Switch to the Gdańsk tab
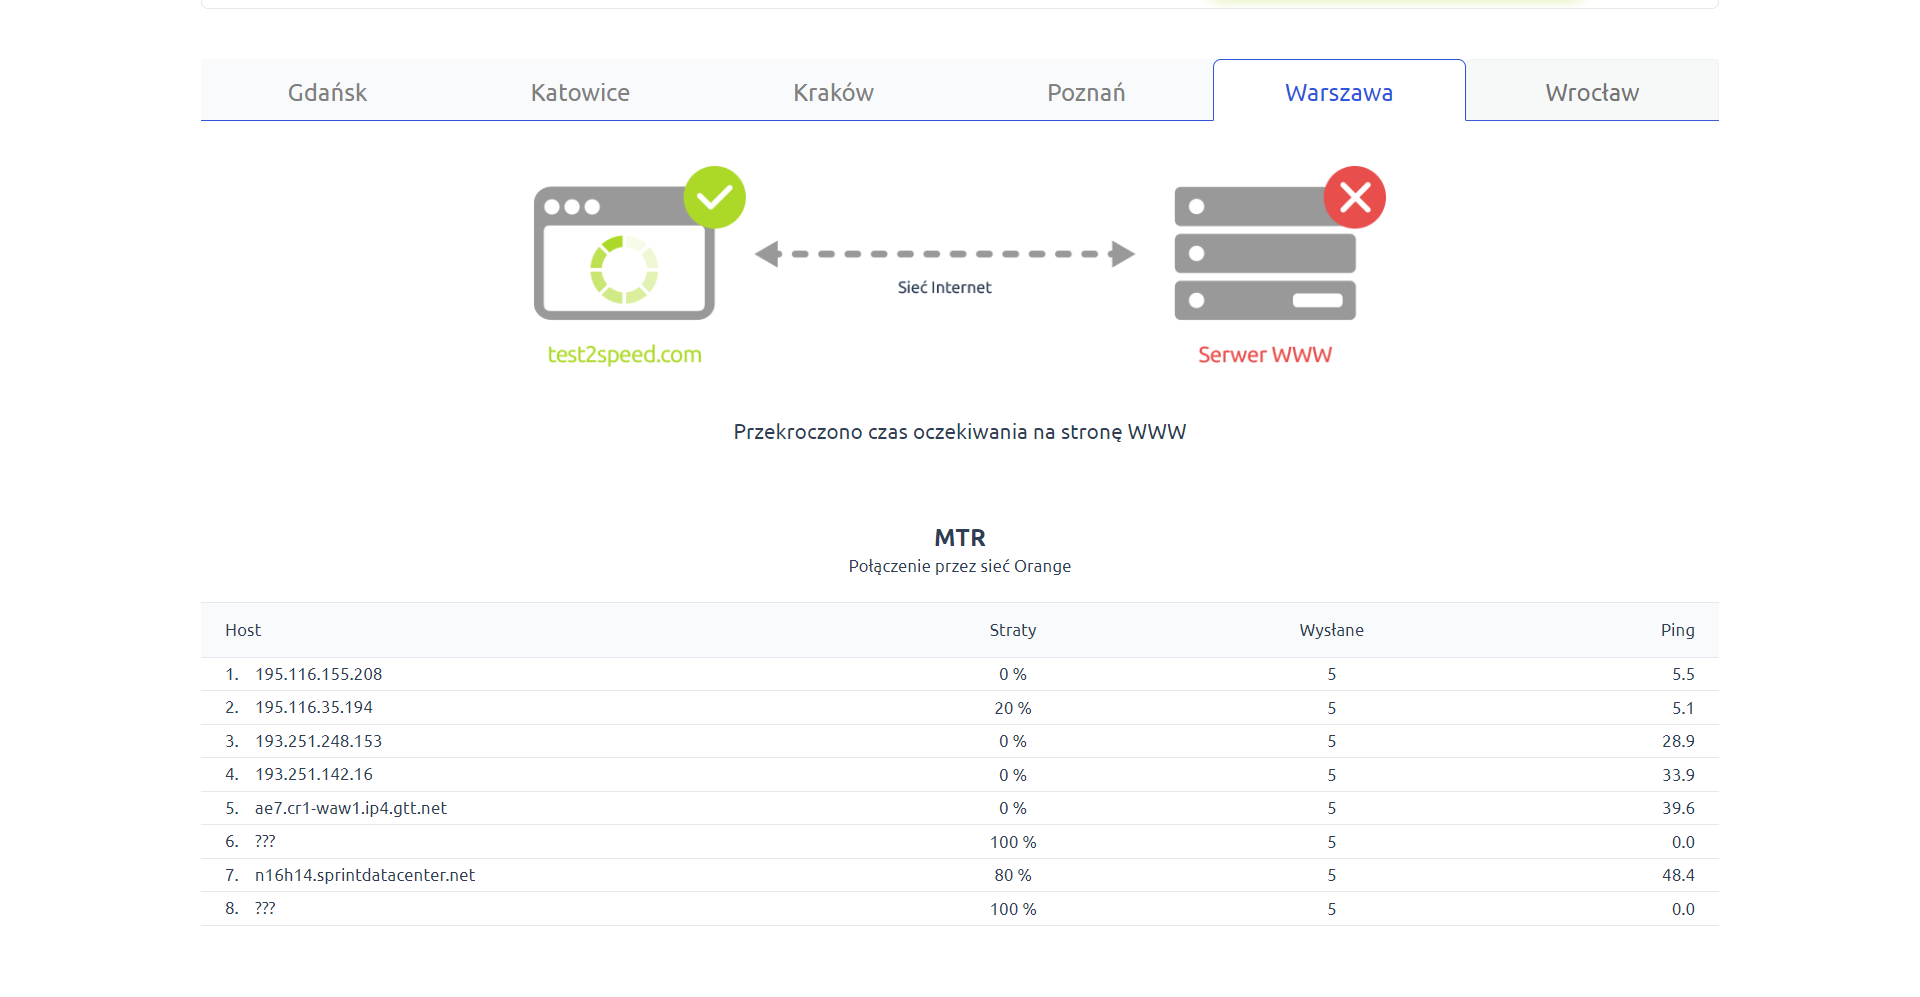 coord(327,92)
